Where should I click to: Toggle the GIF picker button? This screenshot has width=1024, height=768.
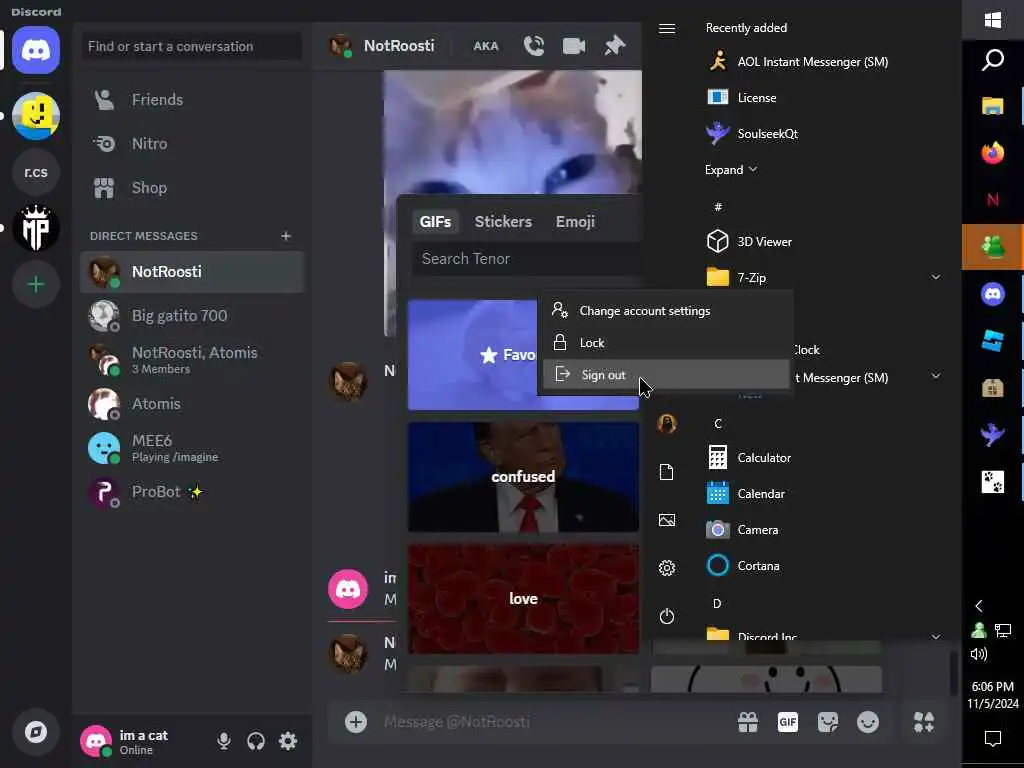click(x=788, y=722)
